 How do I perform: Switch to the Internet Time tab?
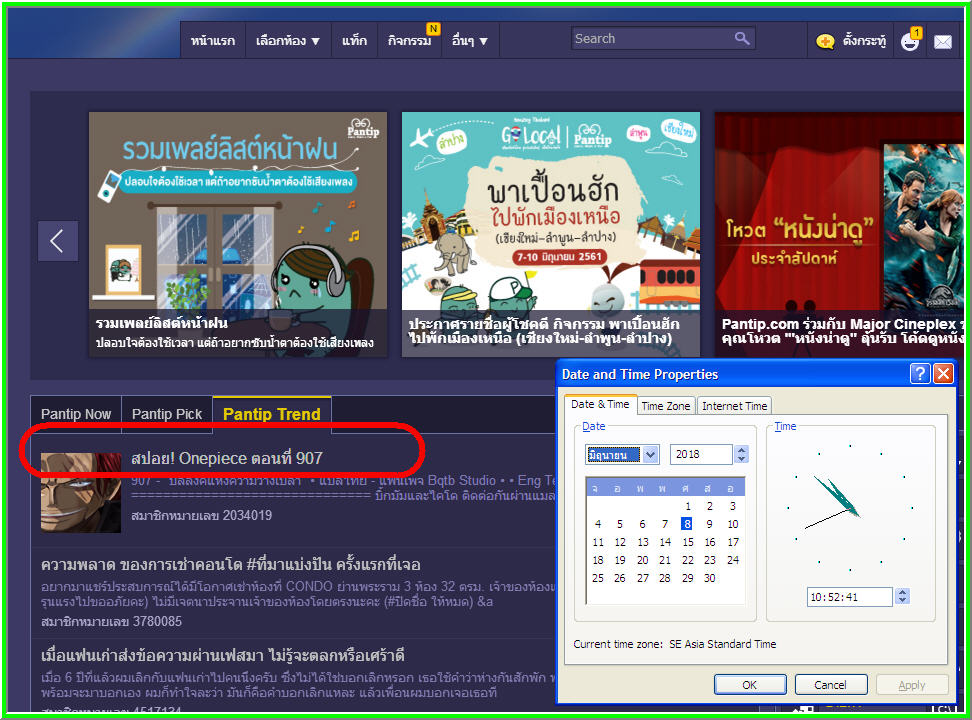click(734, 406)
